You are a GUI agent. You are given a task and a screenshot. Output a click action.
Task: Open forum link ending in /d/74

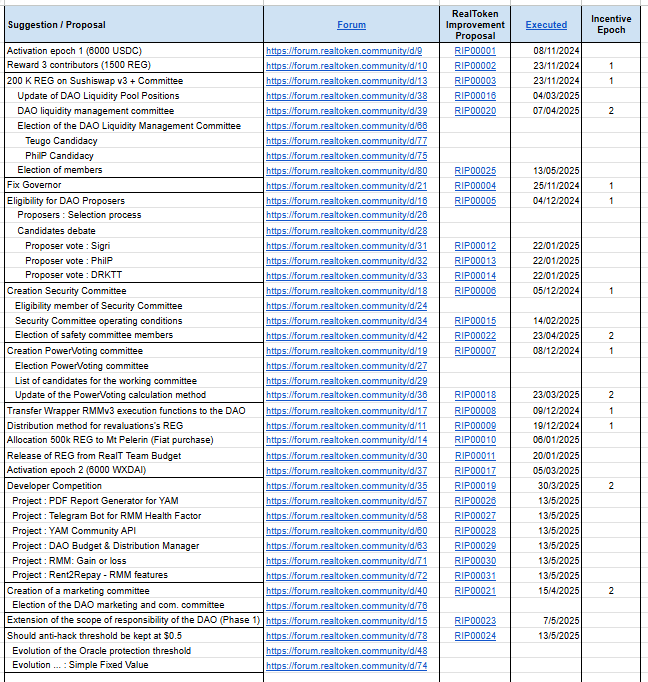tap(347, 665)
